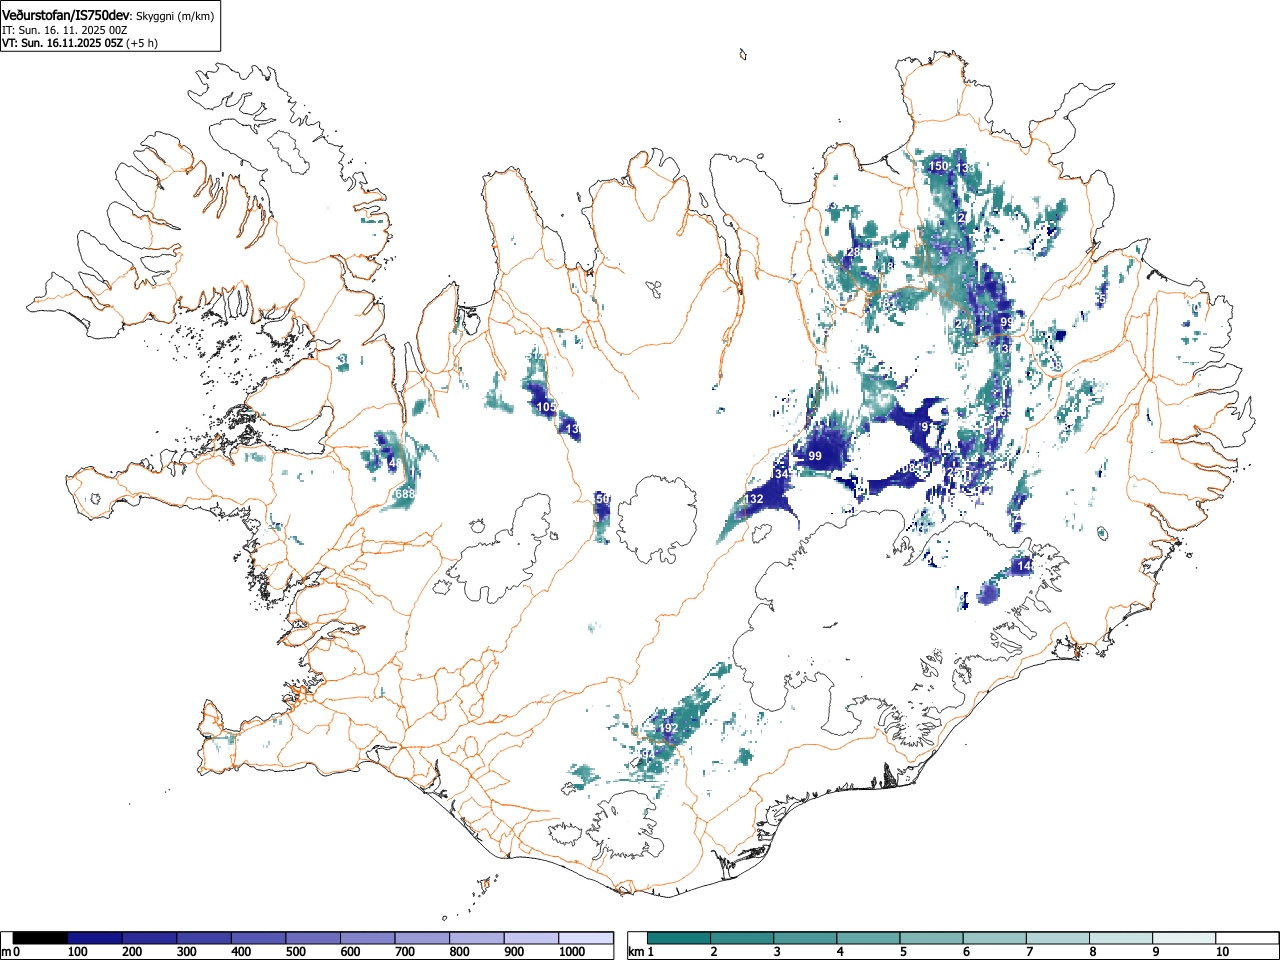Click the "VT: Sun. 16.11.2025 05Z (+5 h)" line

click(x=79, y=43)
